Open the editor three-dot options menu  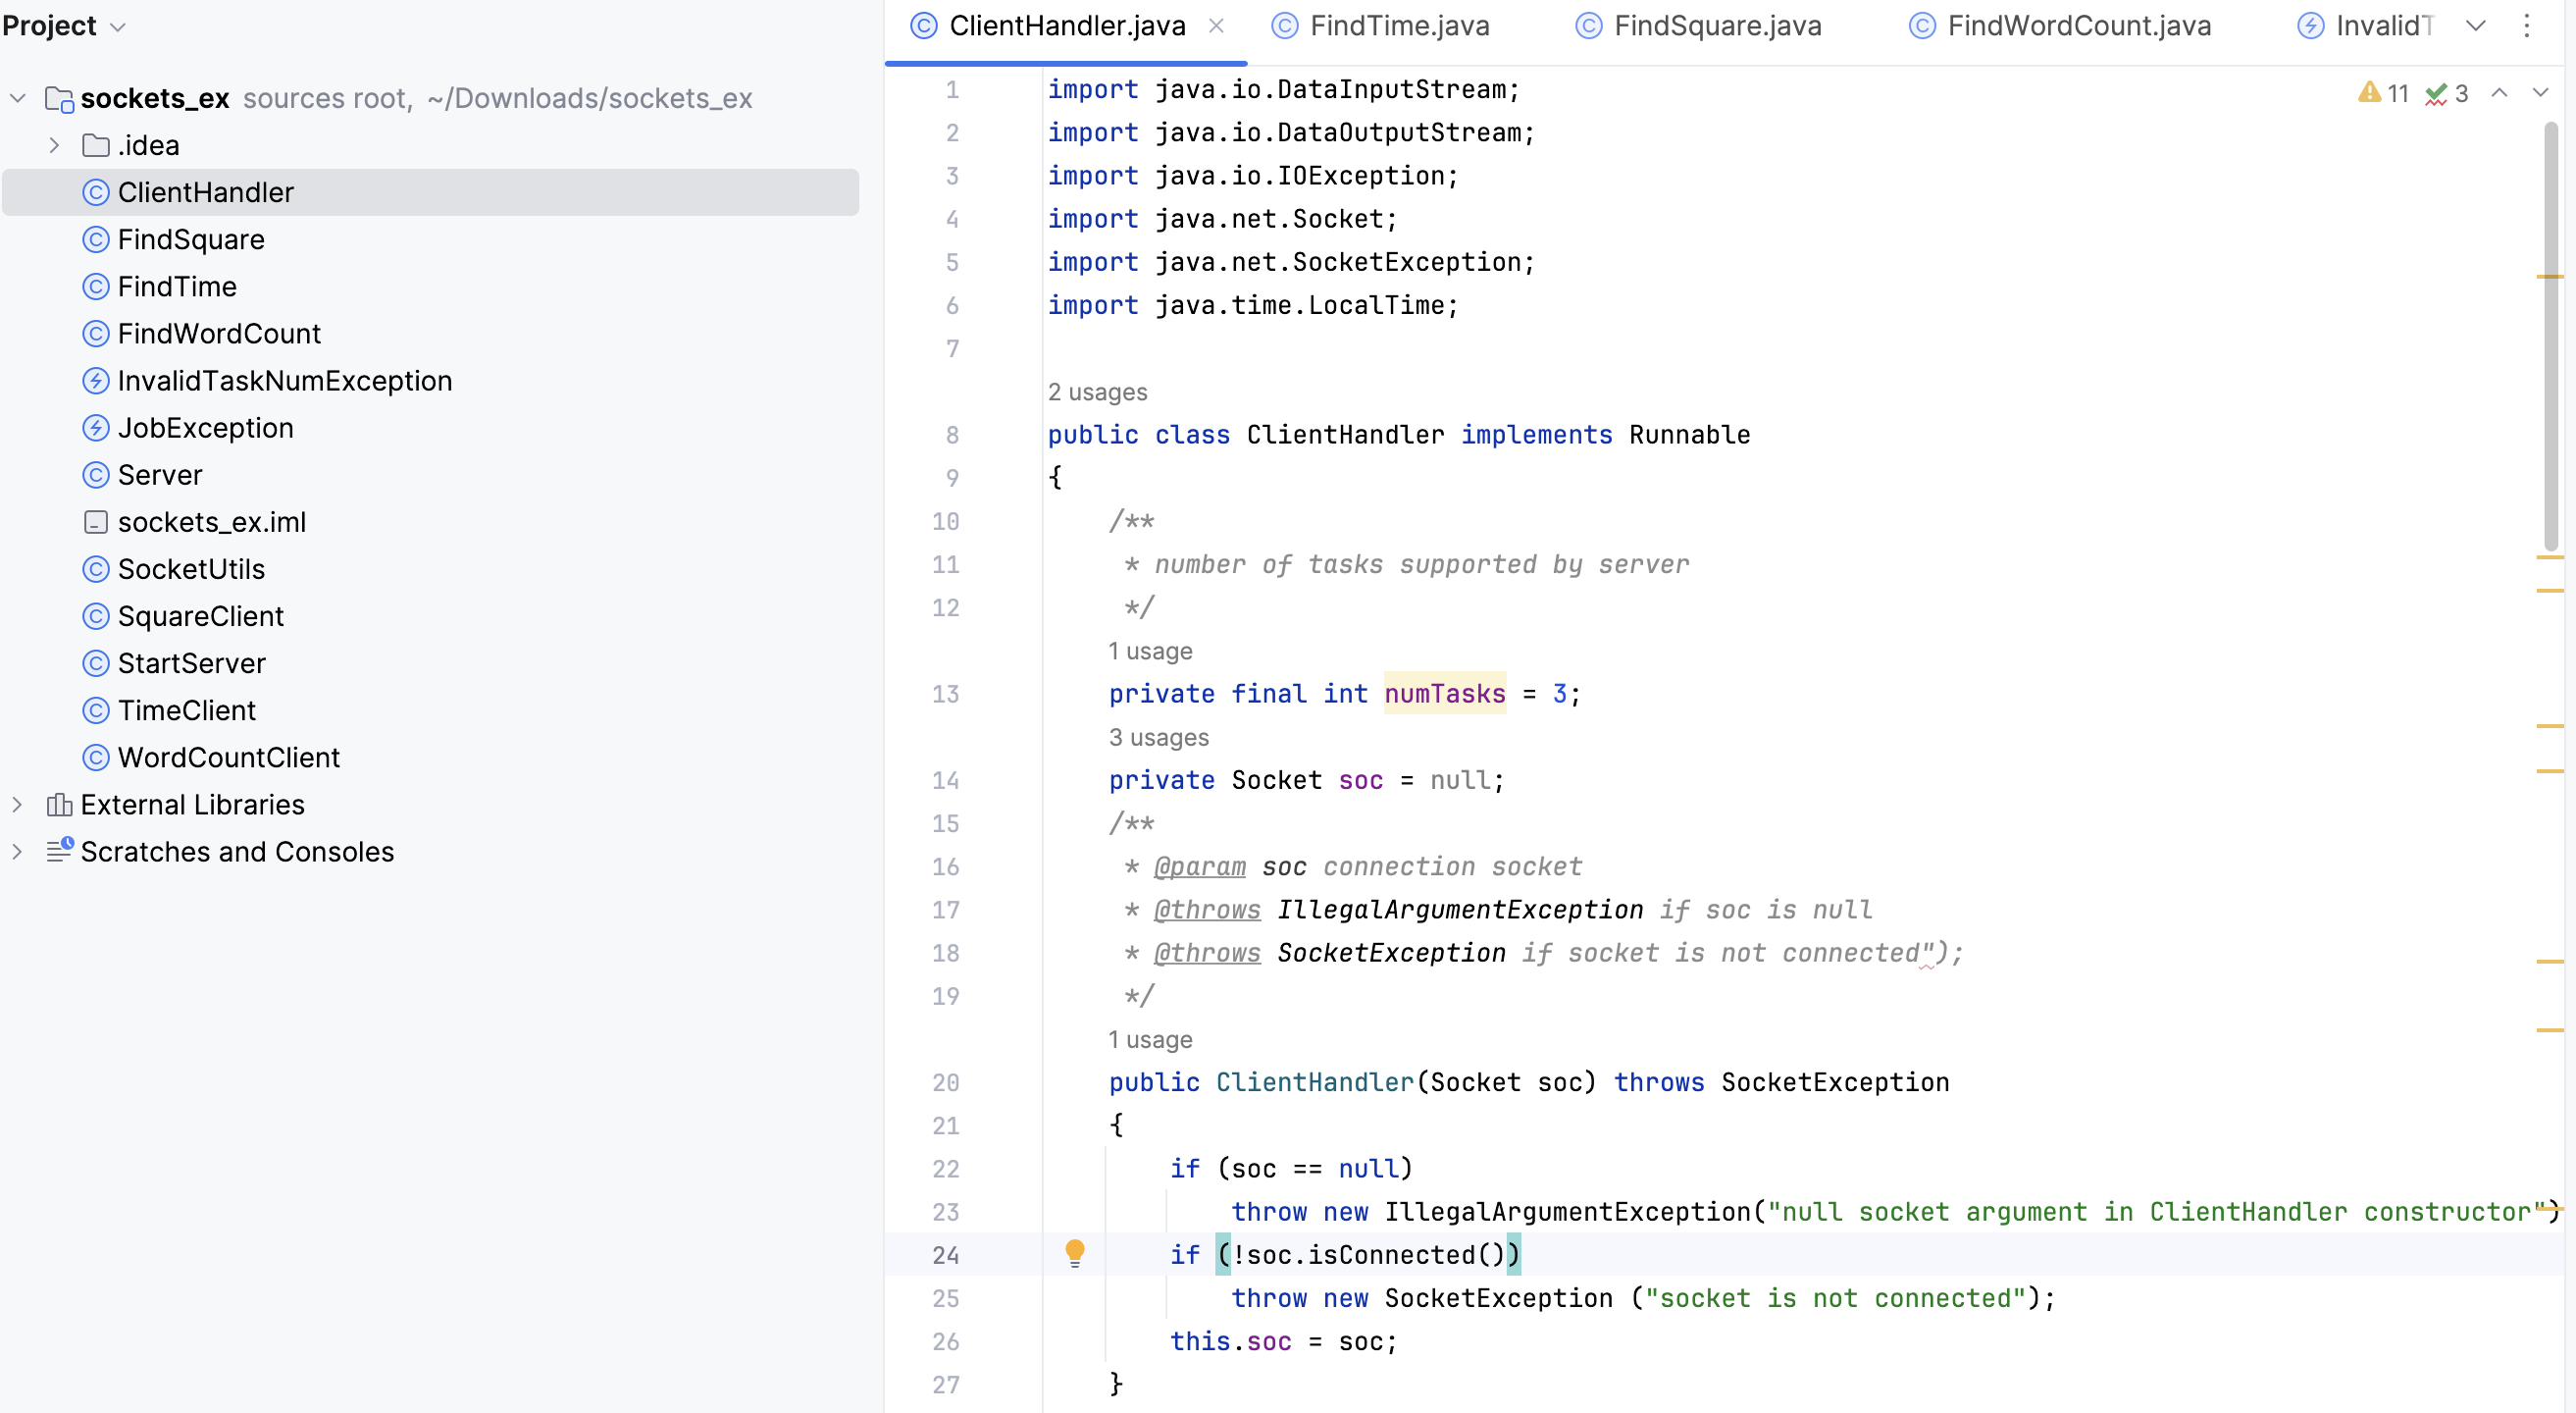click(2527, 26)
